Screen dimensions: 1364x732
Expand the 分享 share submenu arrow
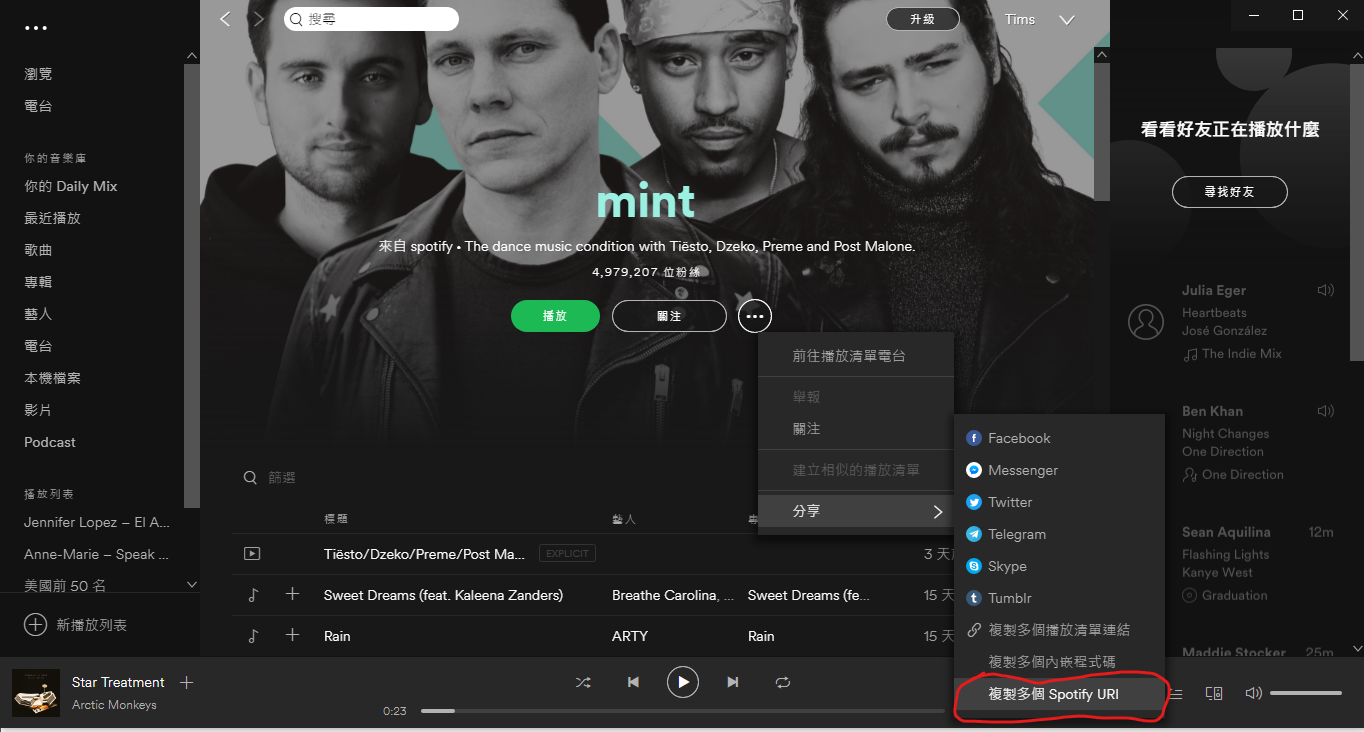point(937,511)
